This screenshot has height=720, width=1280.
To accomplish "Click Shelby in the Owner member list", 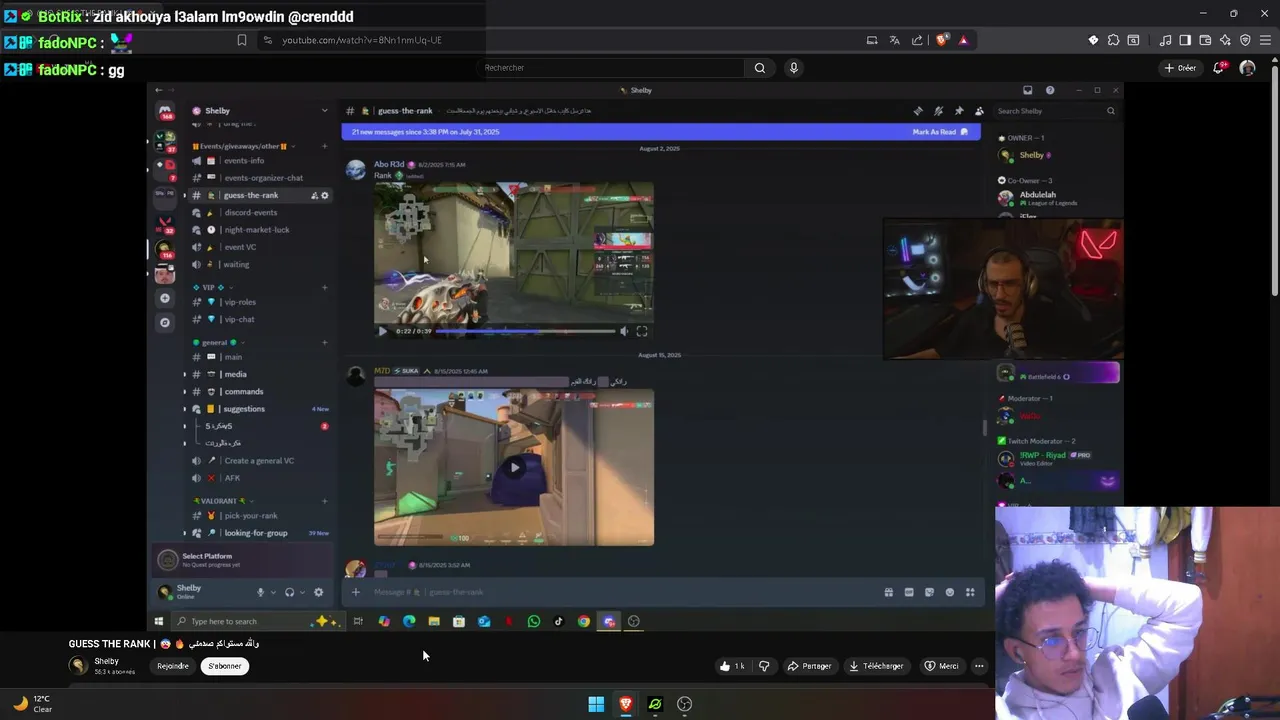I will click(x=1031, y=155).
